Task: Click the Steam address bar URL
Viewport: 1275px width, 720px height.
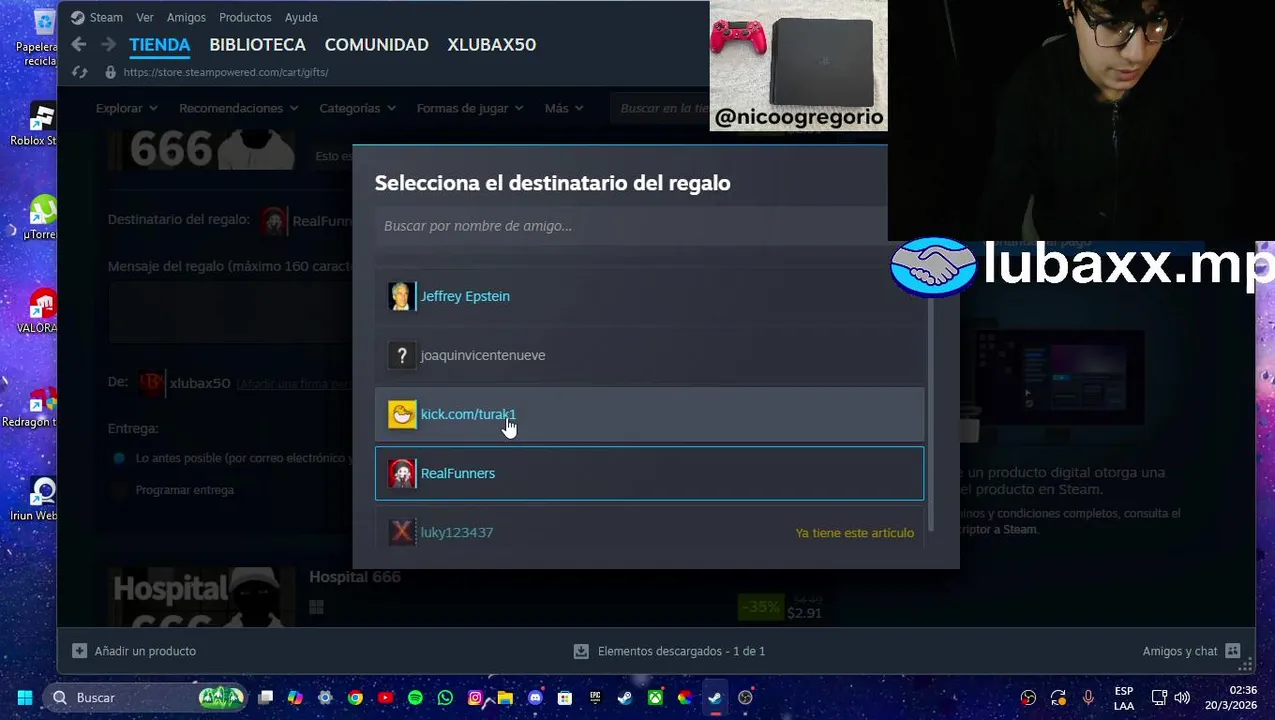Action: pyautogui.click(x=226, y=72)
